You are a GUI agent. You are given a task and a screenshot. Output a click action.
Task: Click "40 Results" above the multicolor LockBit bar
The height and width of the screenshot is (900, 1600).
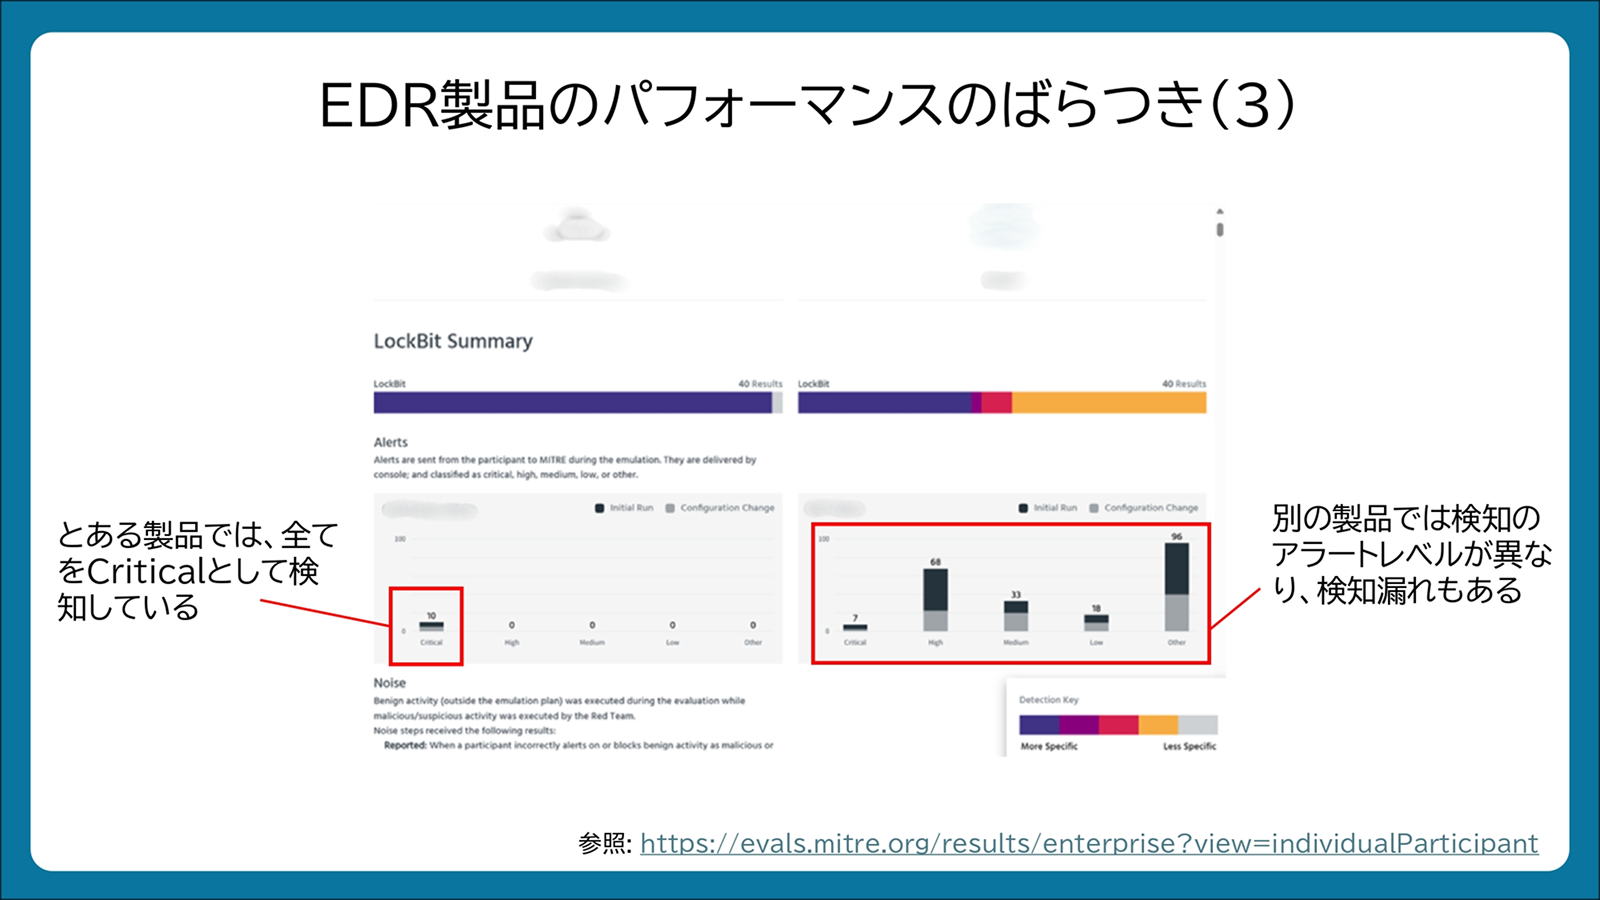(1184, 384)
